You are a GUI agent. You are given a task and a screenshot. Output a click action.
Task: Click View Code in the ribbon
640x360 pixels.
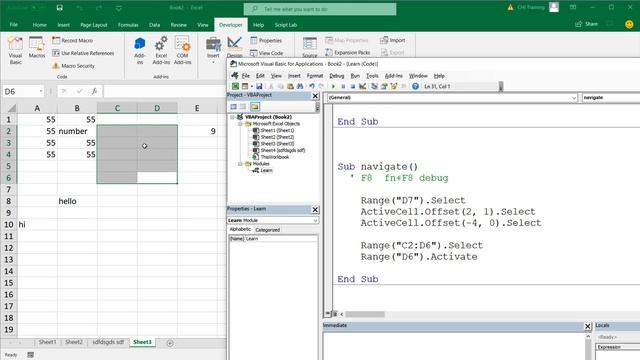pos(267,53)
